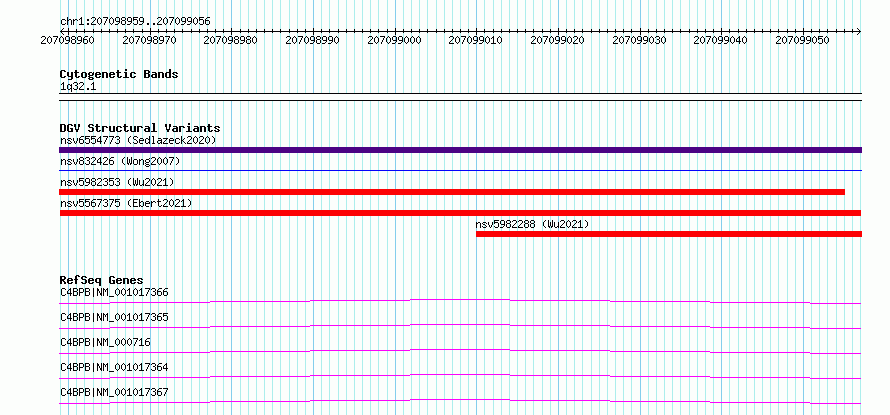This screenshot has height=415, width=890.
Task: Open variant nsv5982288 (Wu2021) label
Action: pyautogui.click(x=532, y=224)
